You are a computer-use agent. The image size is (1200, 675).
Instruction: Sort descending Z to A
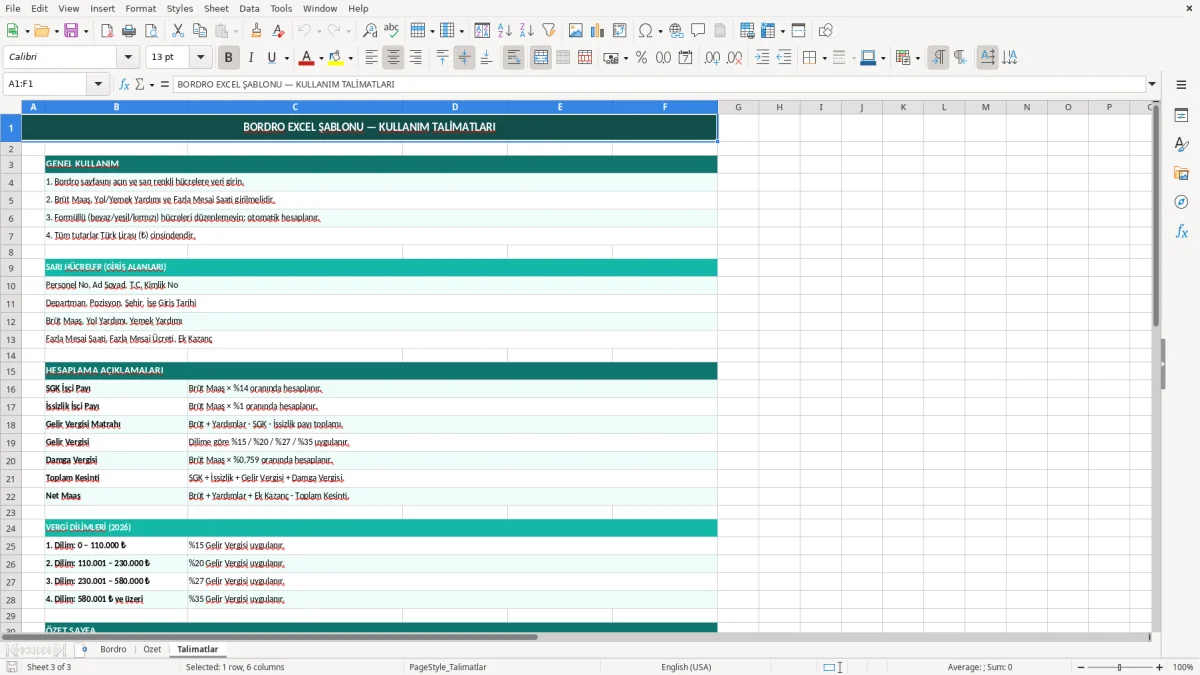[527, 30]
